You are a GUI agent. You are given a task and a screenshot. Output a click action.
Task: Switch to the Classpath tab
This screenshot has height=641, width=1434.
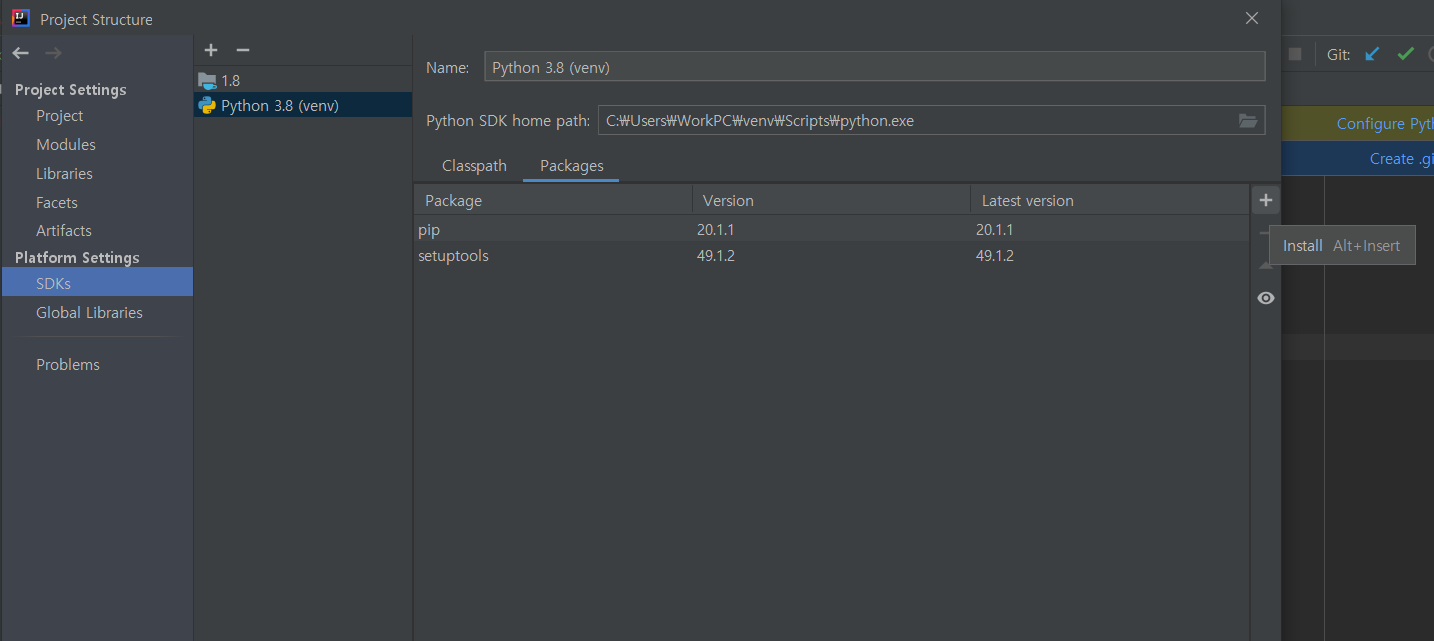pos(474,166)
